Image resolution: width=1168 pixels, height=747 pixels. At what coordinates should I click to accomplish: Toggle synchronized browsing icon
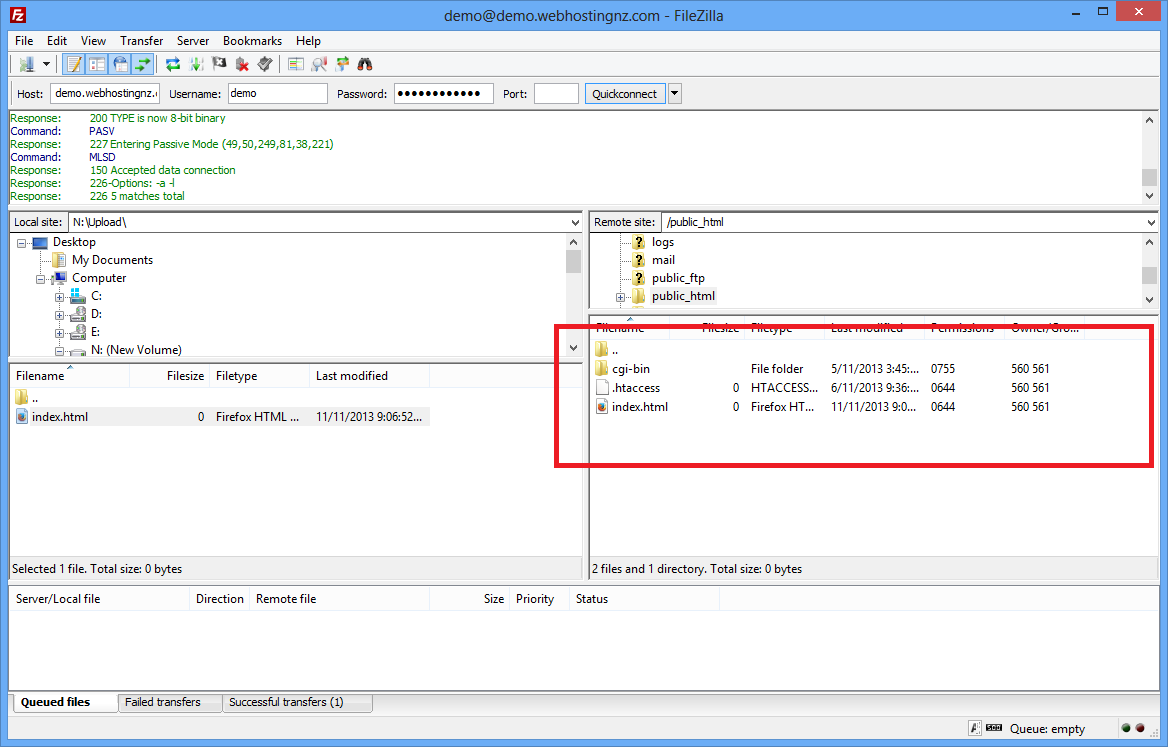click(x=342, y=65)
